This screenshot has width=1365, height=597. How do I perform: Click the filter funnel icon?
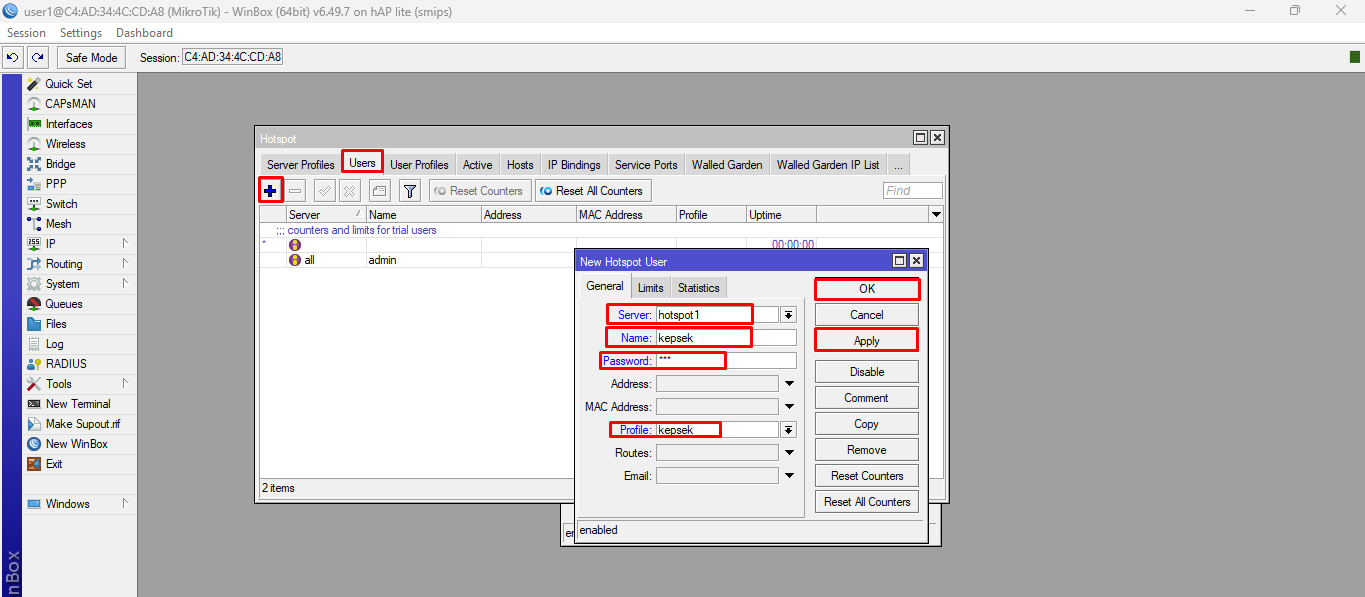(x=409, y=190)
